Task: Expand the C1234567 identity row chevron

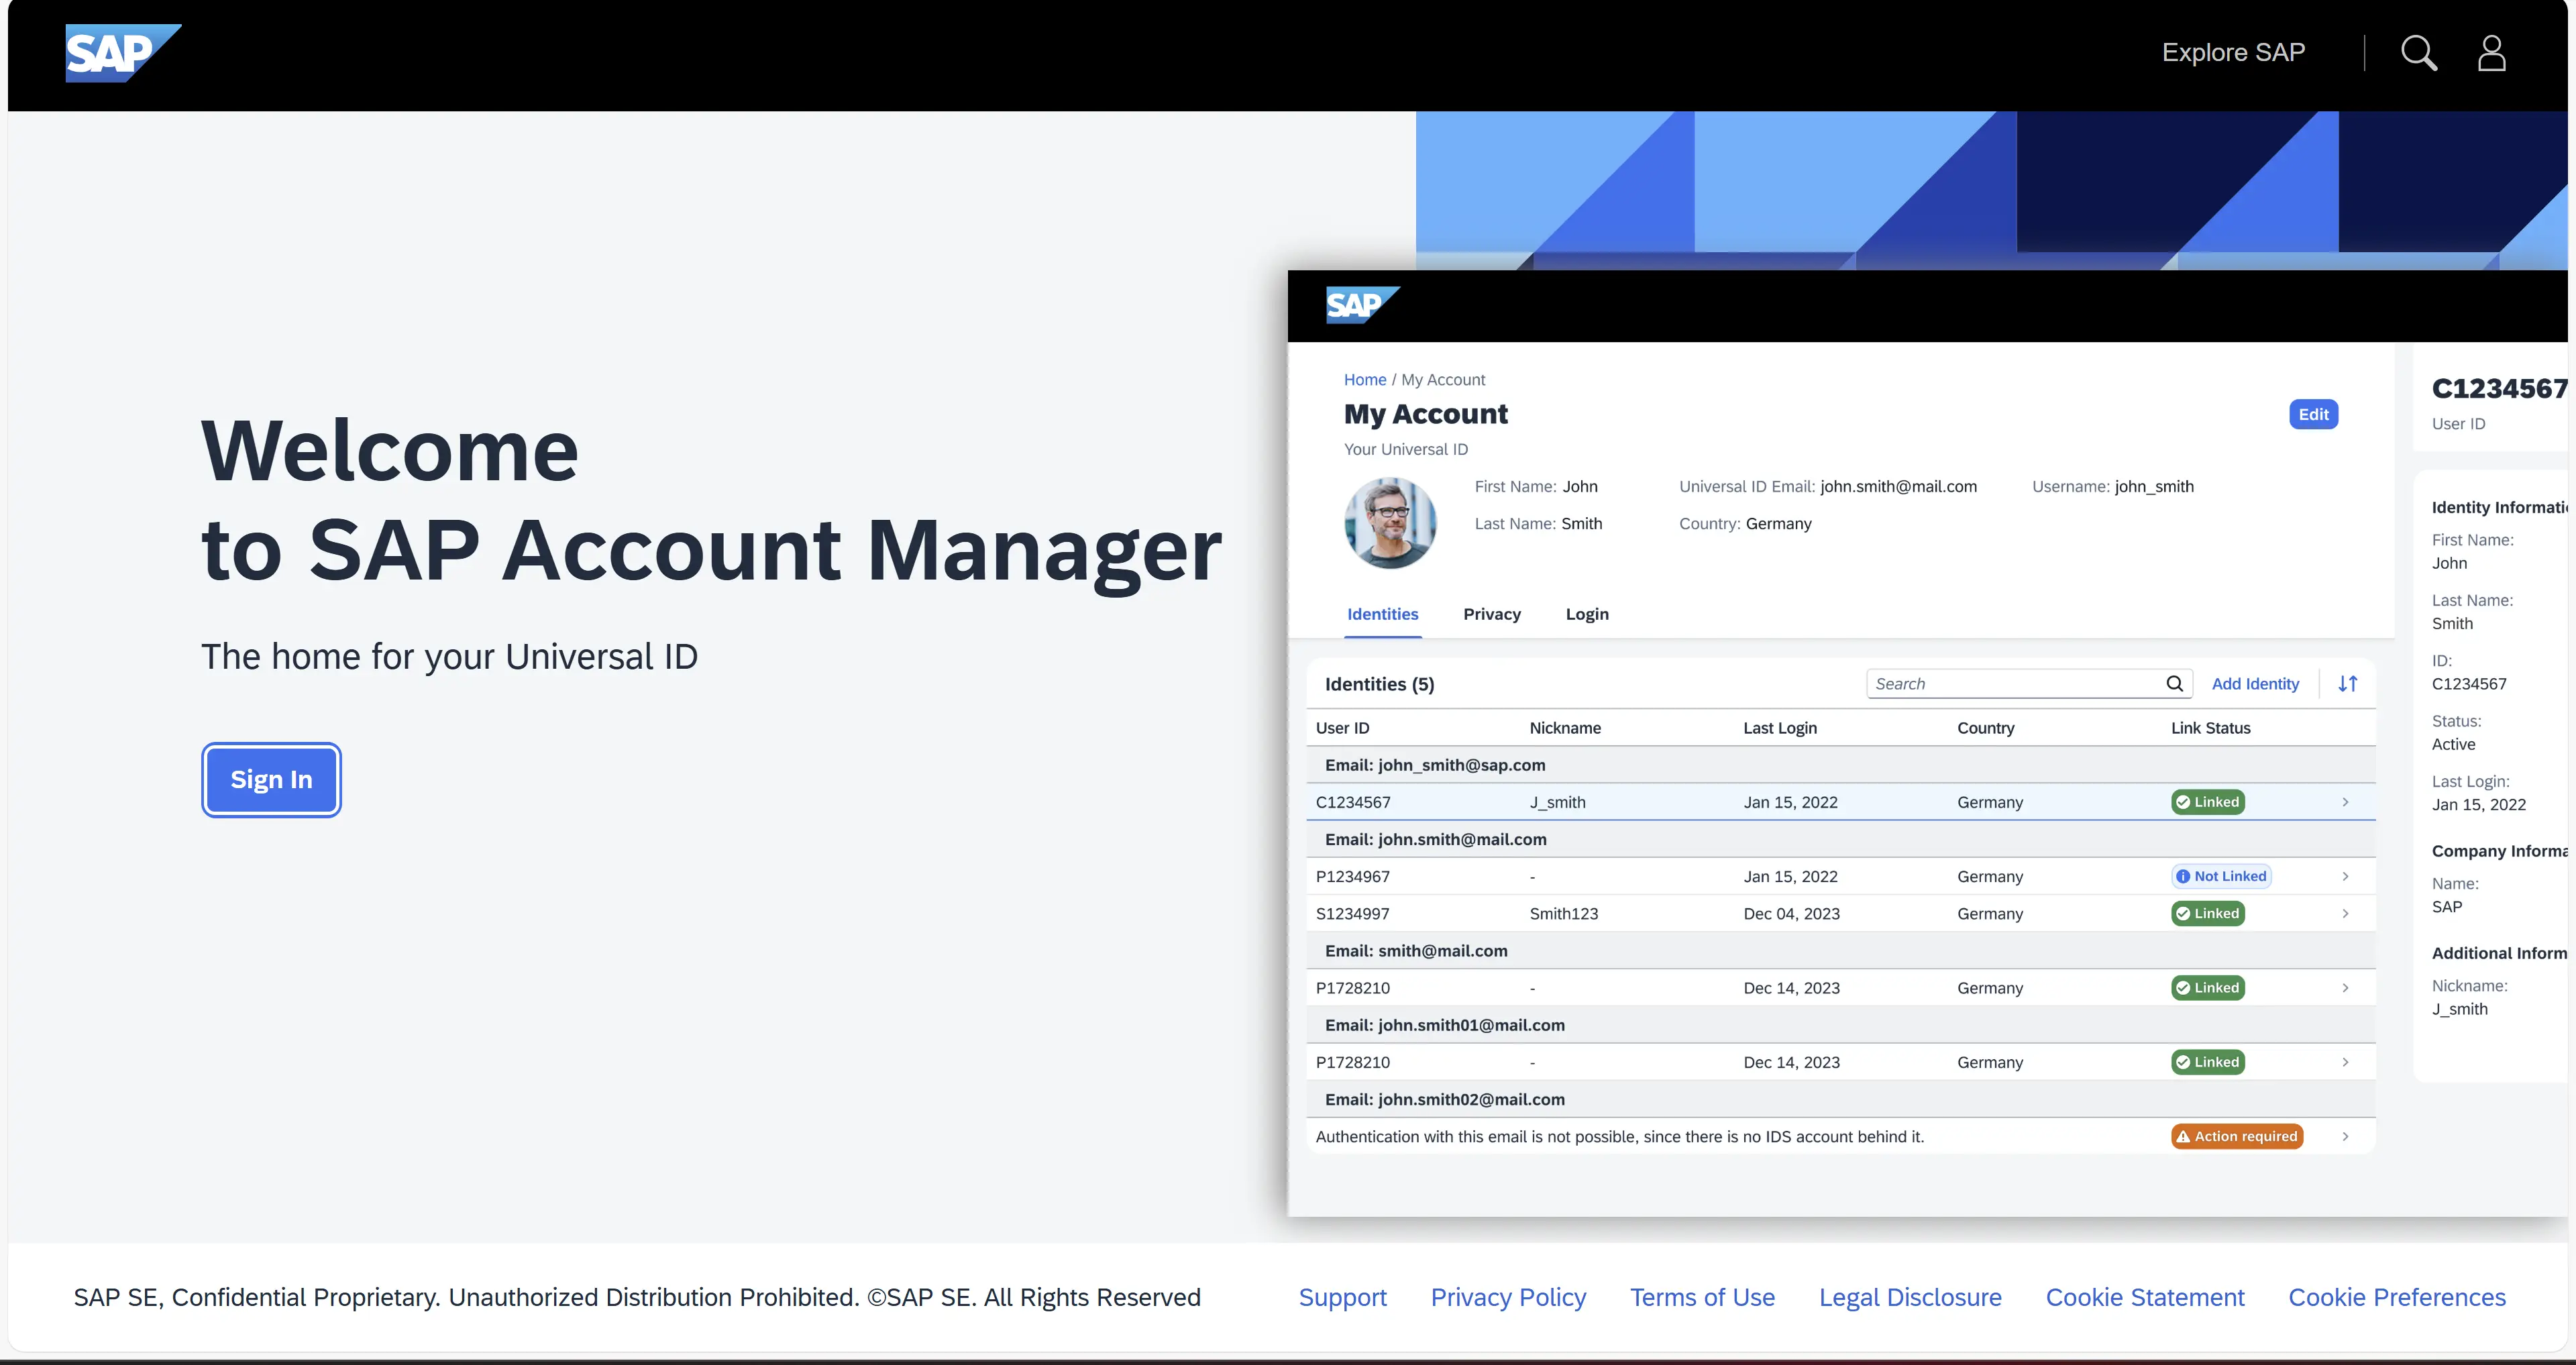Action: coord(2345,802)
